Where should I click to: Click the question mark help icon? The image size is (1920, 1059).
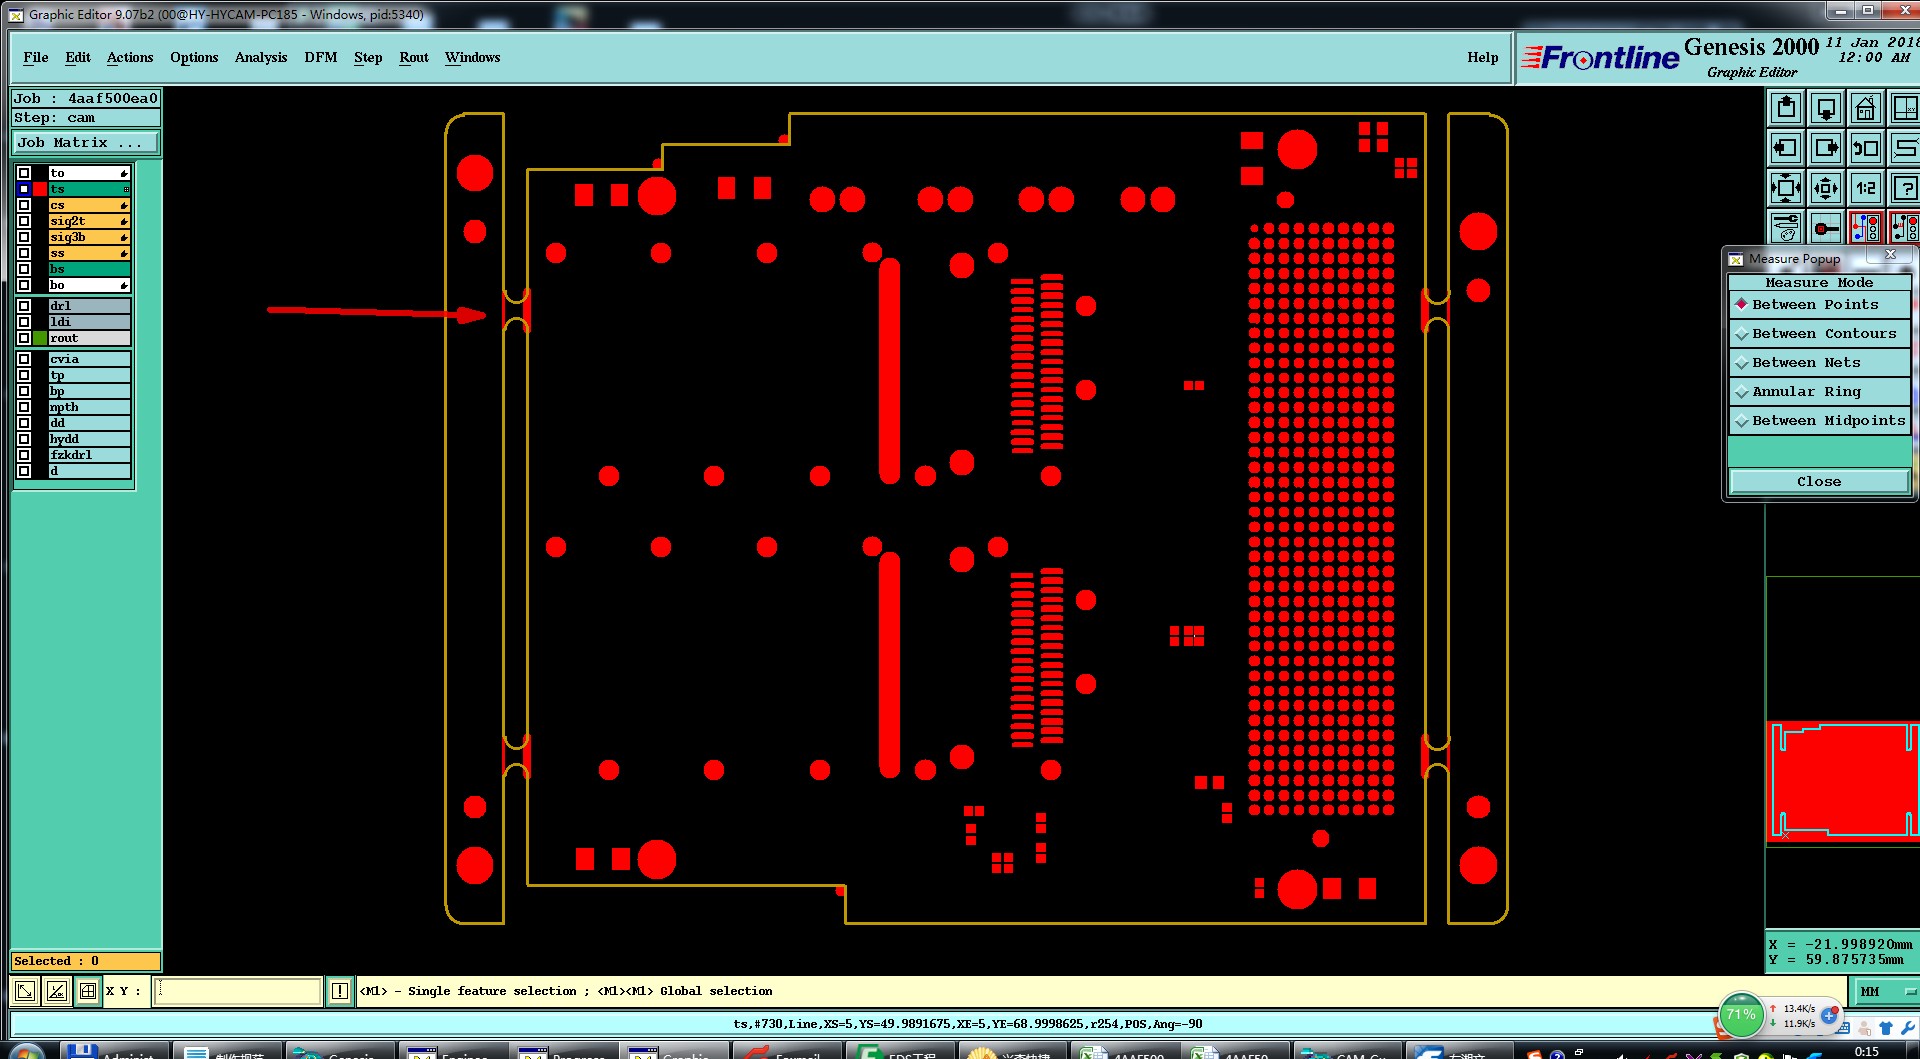point(1905,188)
